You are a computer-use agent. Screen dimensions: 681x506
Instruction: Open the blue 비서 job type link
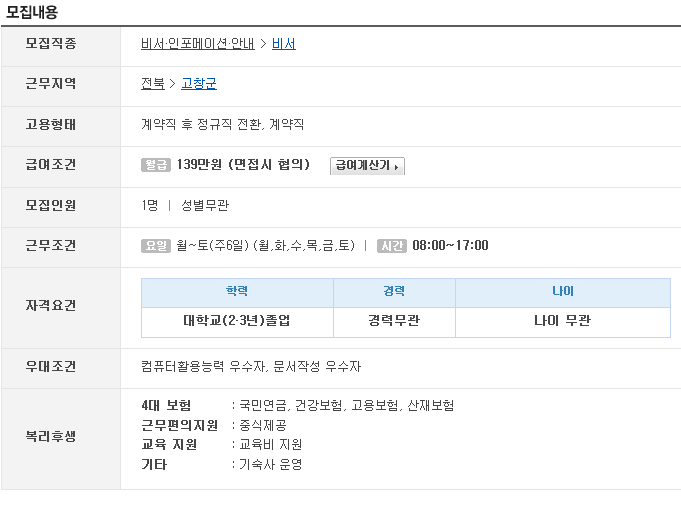284,43
